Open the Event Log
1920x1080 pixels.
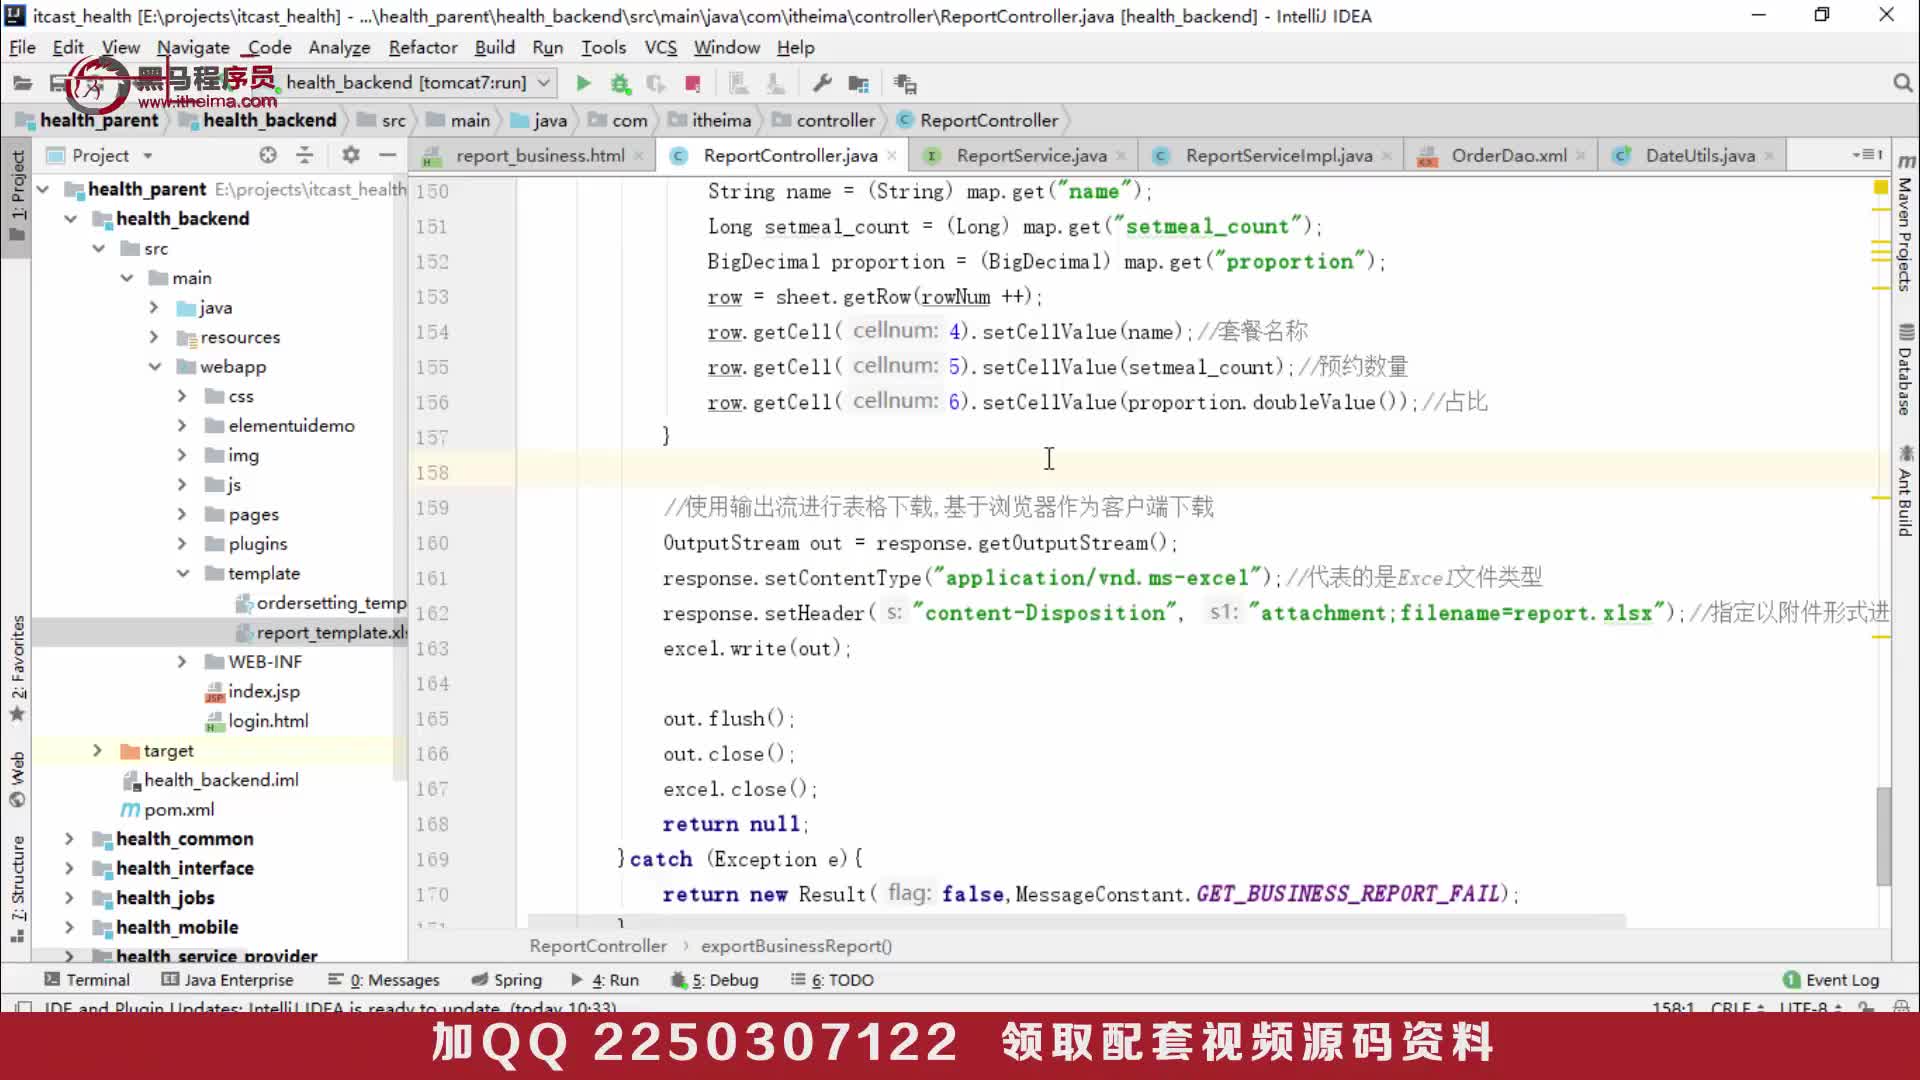[1831, 980]
